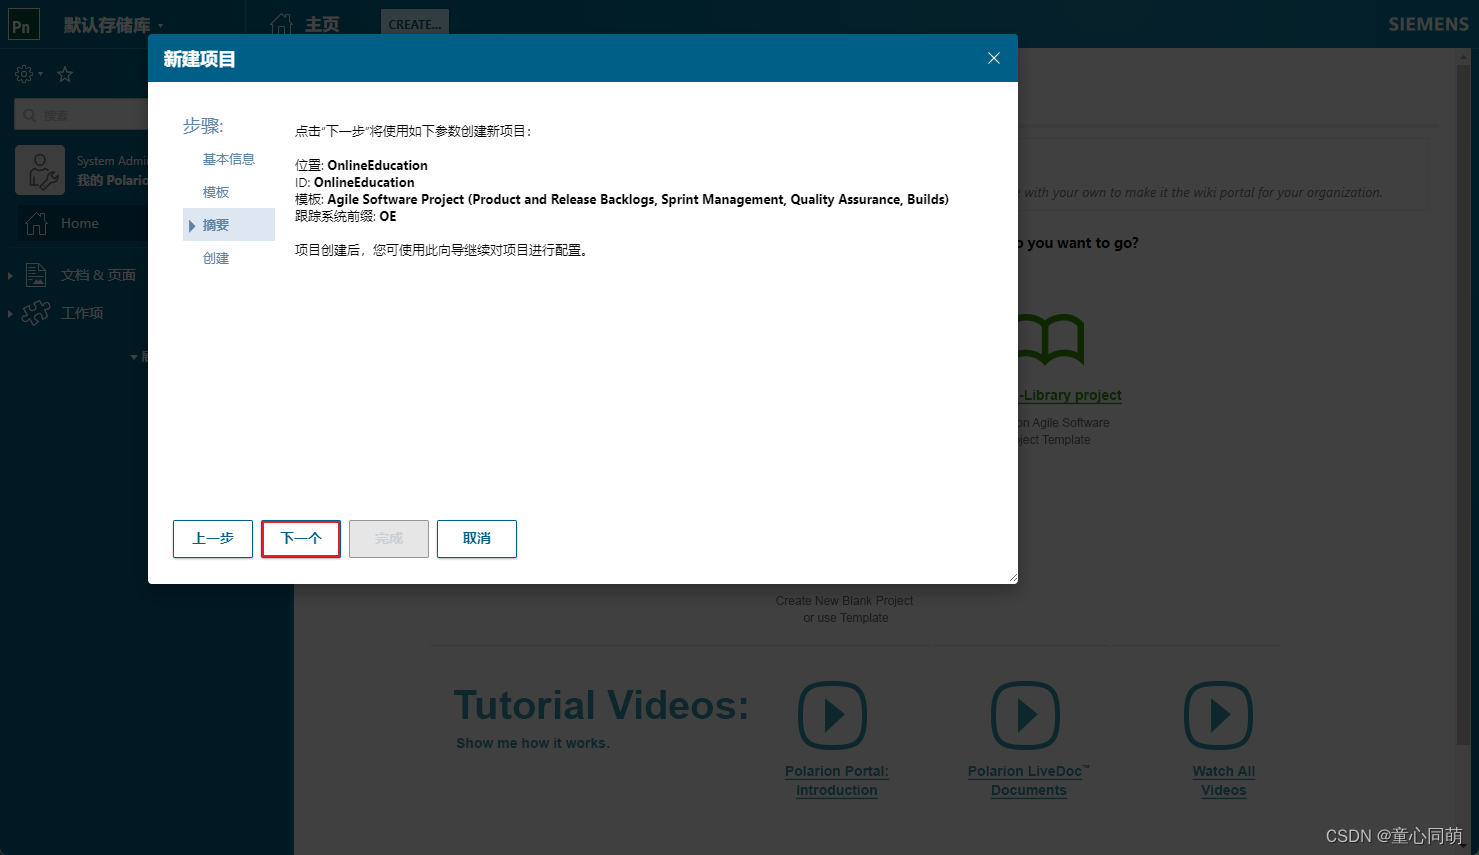This screenshot has height=855, width=1479.
Task: Click the sidebar search field
Action: pyautogui.click(x=82, y=115)
